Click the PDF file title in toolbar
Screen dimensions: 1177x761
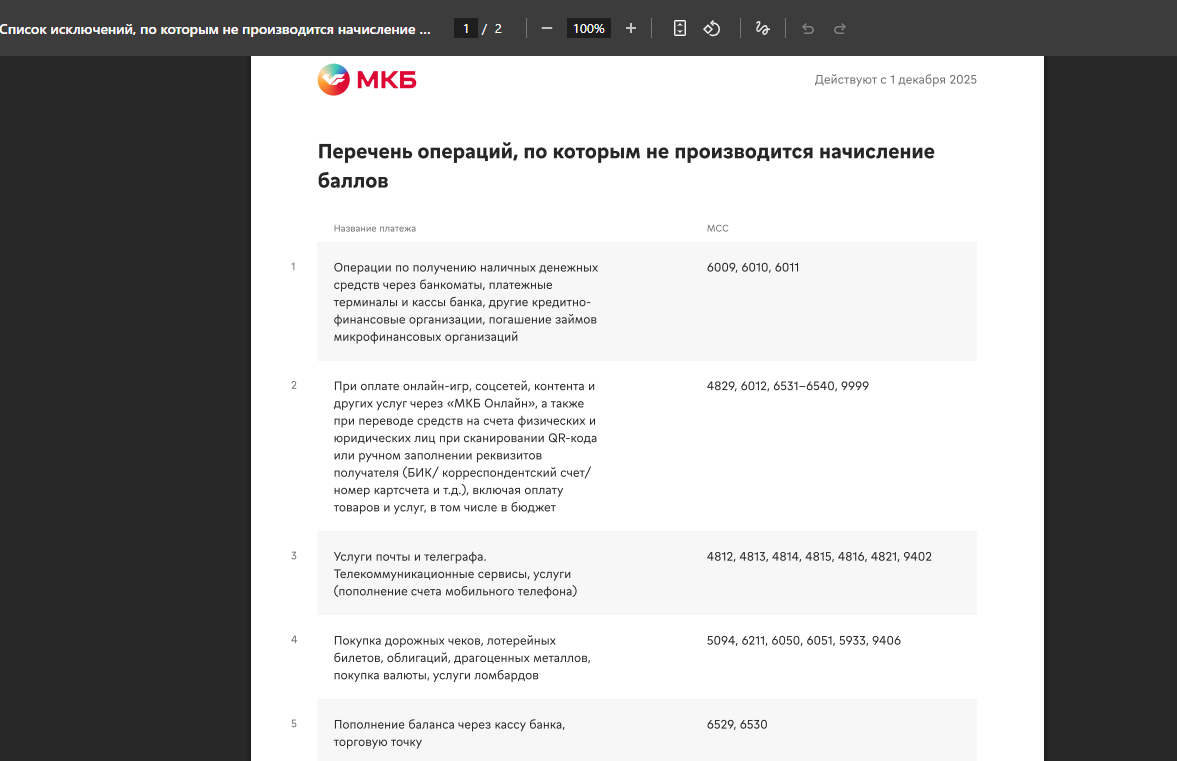tap(215, 29)
